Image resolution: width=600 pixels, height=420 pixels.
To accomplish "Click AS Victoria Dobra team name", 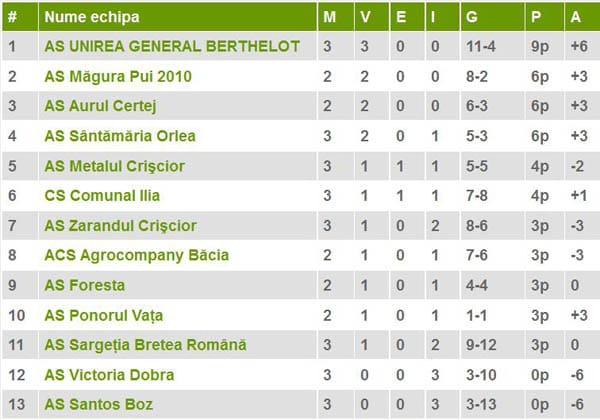I will coord(109,375).
